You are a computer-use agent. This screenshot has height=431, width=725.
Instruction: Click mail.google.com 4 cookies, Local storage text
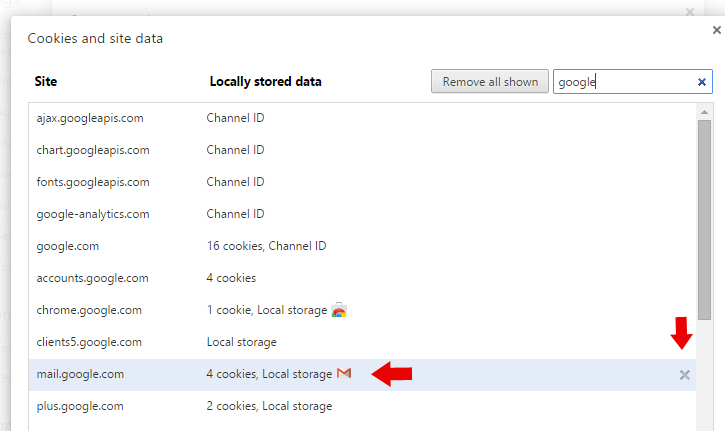[269, 374]
